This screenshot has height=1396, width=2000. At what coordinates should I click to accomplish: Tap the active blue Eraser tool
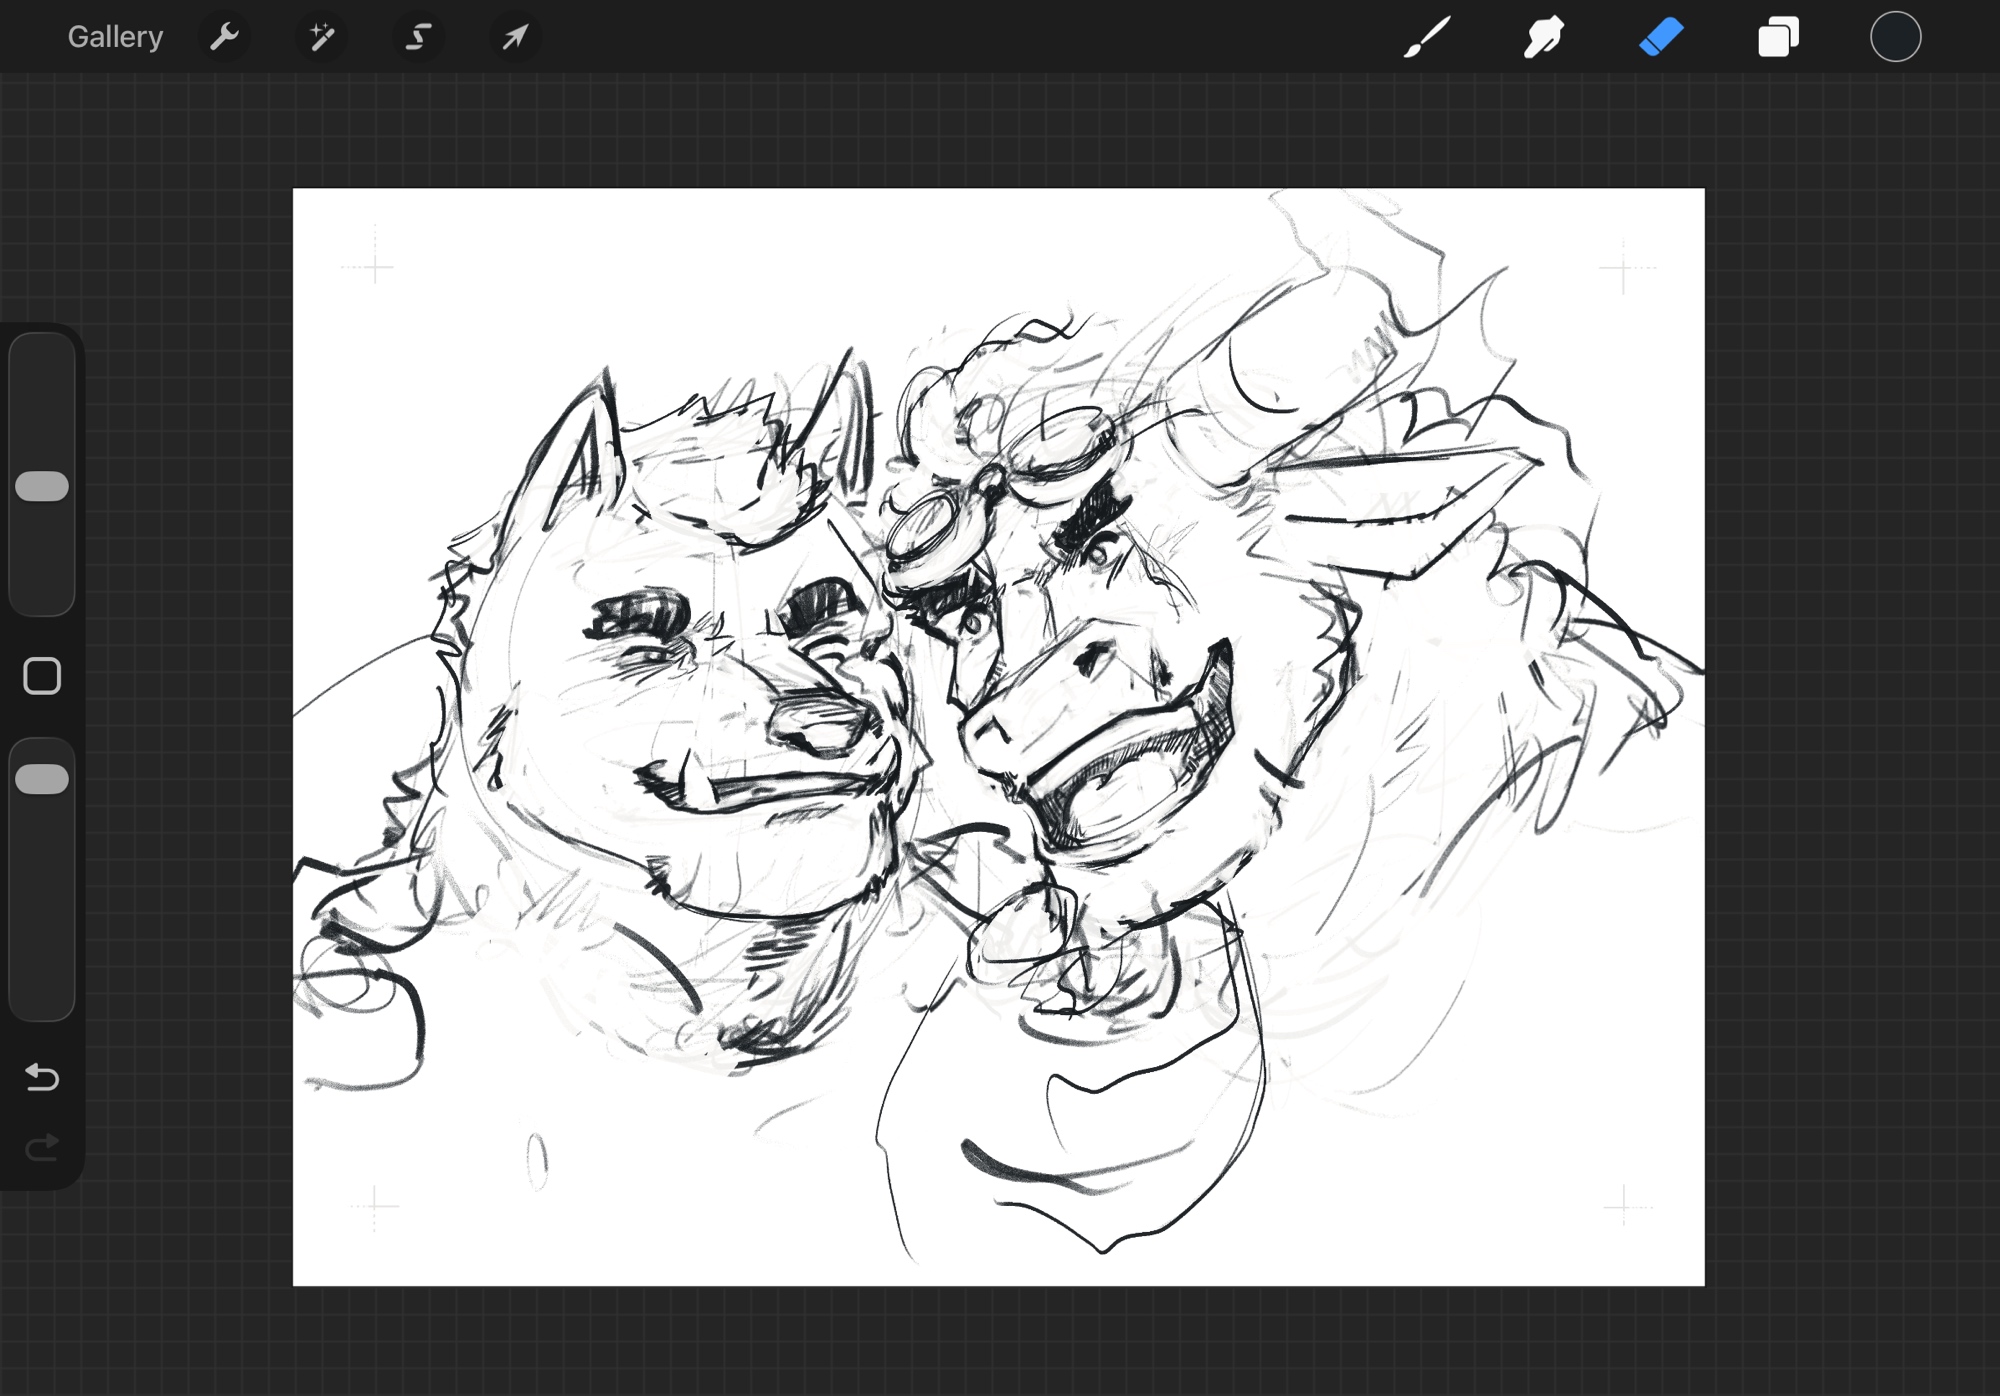pyautogui.click(x=1661, y=37)
